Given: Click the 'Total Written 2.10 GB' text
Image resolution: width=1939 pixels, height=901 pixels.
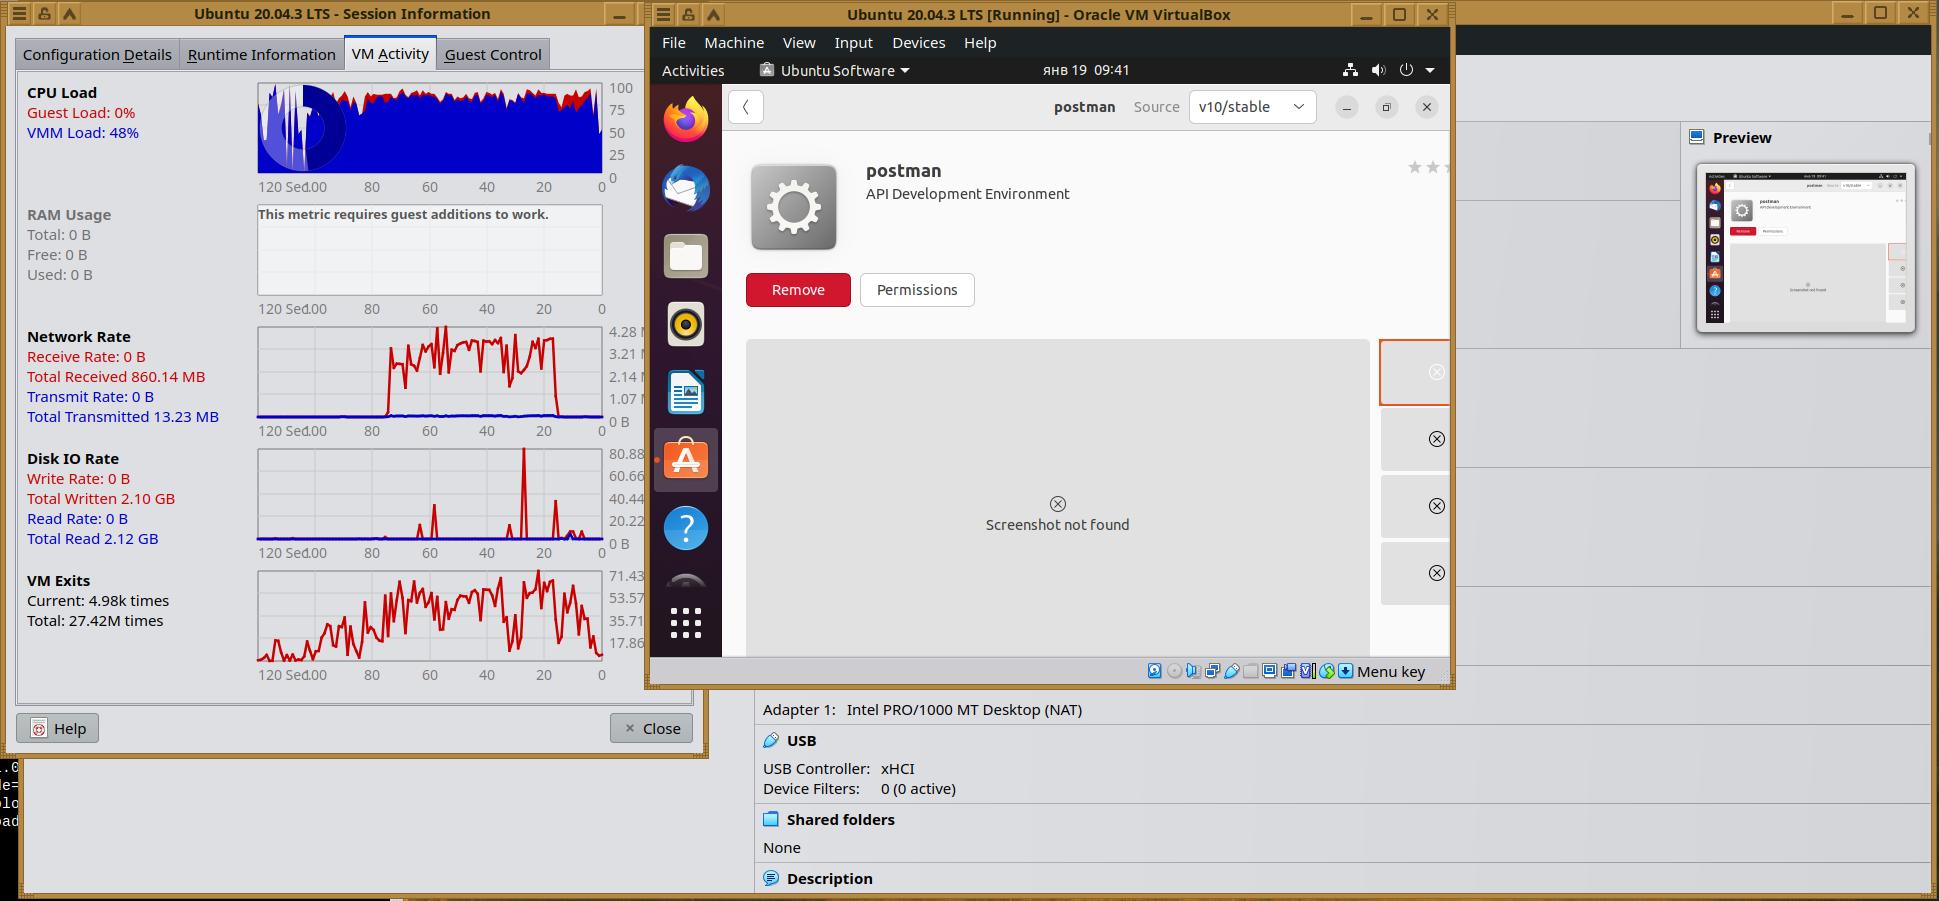Looking at the screenshot, I should (x=101, y=499).
